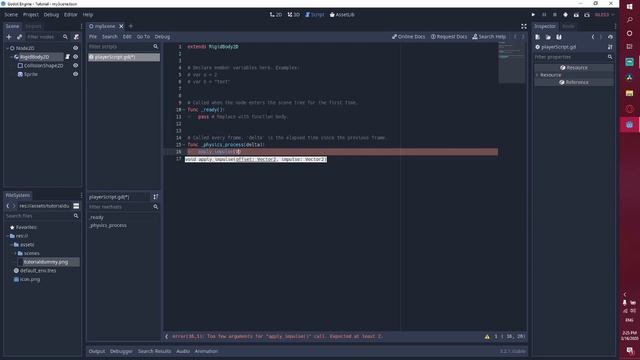Viewport: 640px width, 360px height.
Task: Fold the _ready function at line 10
Action: [184, 110]
